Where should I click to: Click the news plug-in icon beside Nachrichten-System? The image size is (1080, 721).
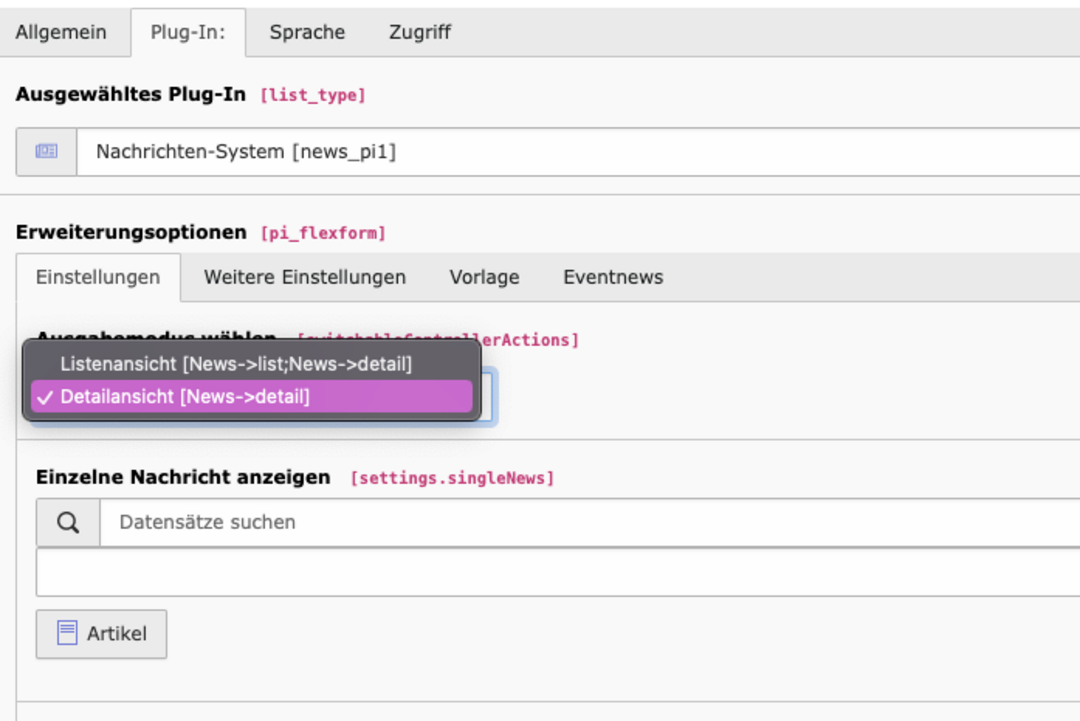coord(46,151)
